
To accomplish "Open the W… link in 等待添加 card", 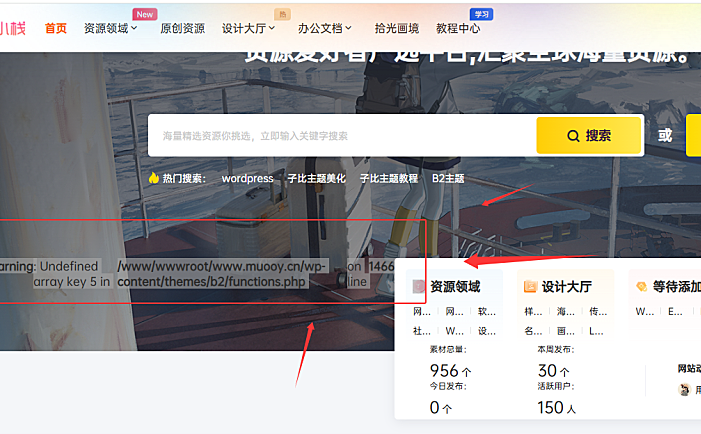I will coord(645,312).
